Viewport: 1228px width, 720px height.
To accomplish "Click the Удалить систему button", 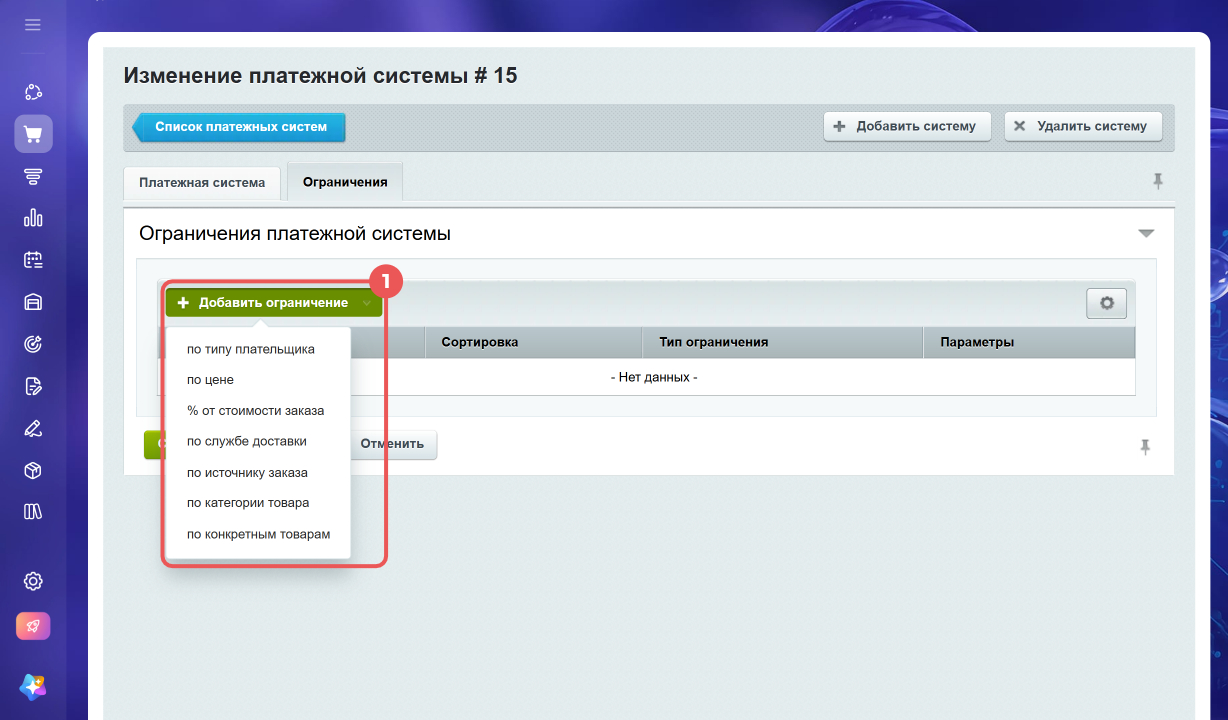I will pyautogui.click(x=1083, y=127).
